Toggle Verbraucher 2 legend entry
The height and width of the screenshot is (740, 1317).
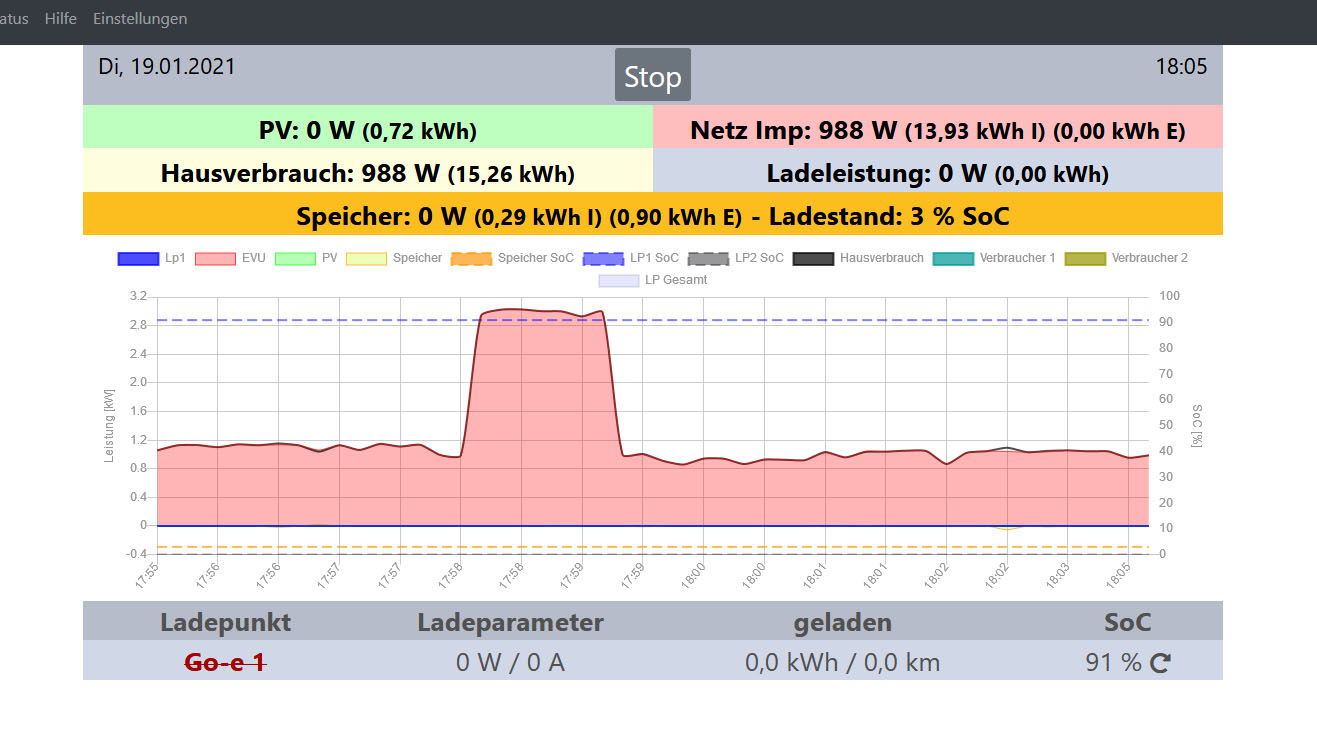coord(1126,258)
